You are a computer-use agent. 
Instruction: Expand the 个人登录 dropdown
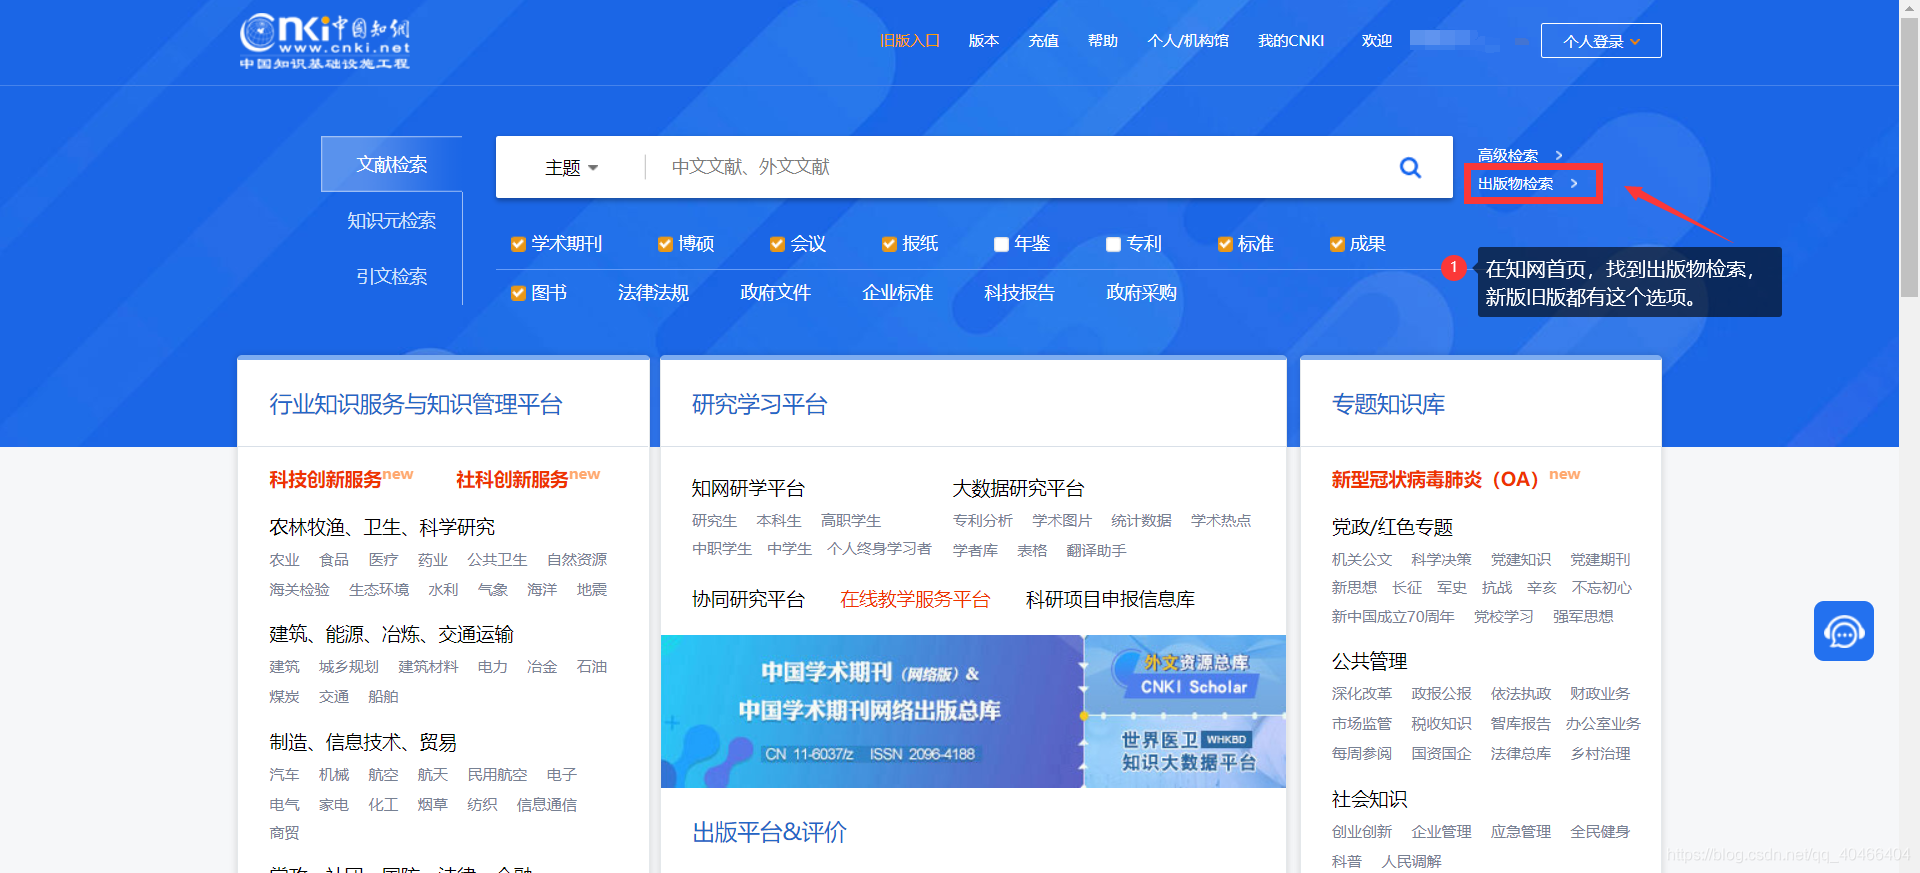[x=1601, y=41]
